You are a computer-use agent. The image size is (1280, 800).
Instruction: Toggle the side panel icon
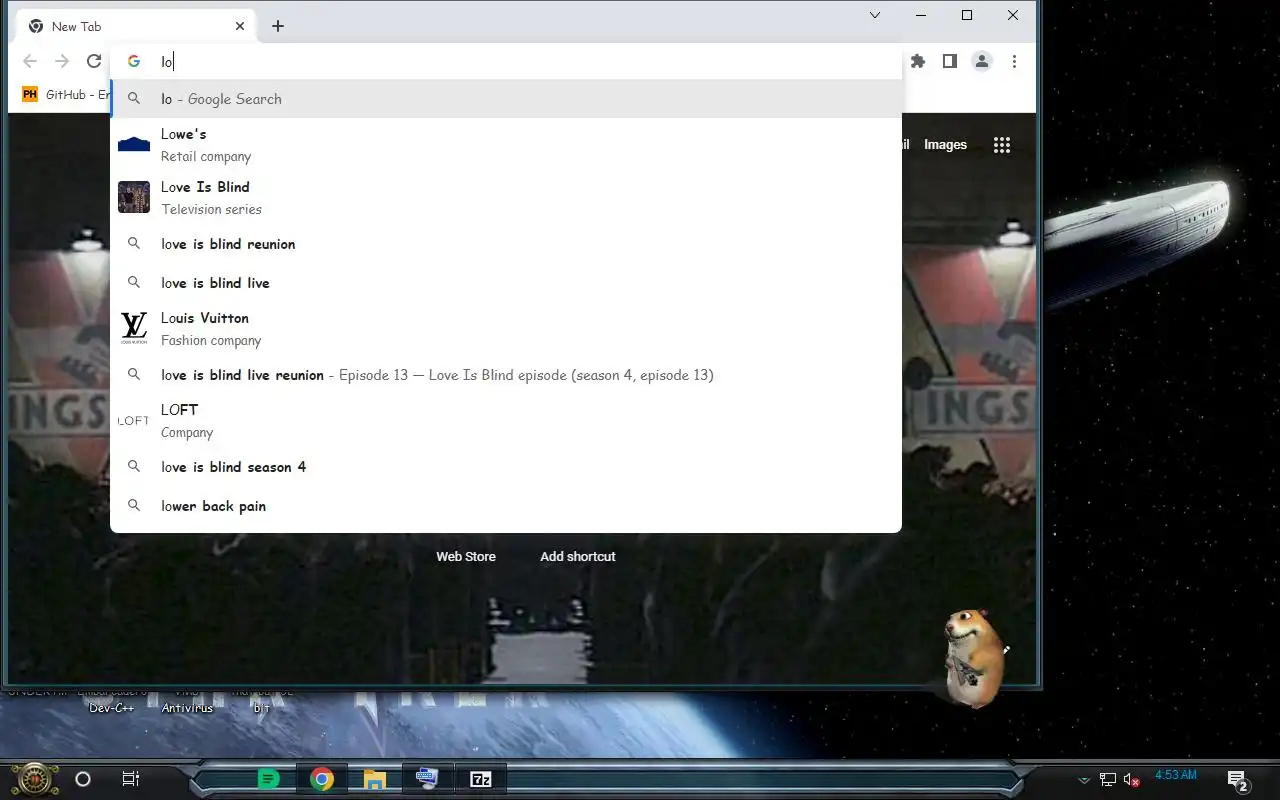(x=950, y=62)
